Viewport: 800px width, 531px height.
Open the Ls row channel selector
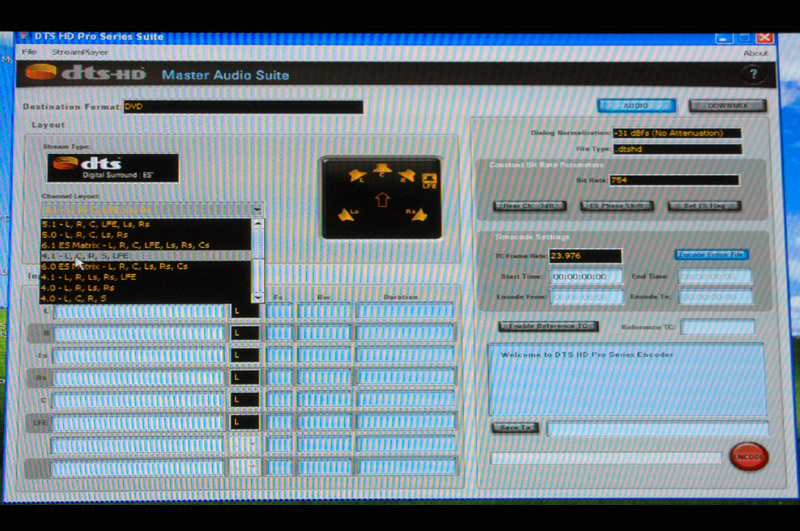point(245,355)
